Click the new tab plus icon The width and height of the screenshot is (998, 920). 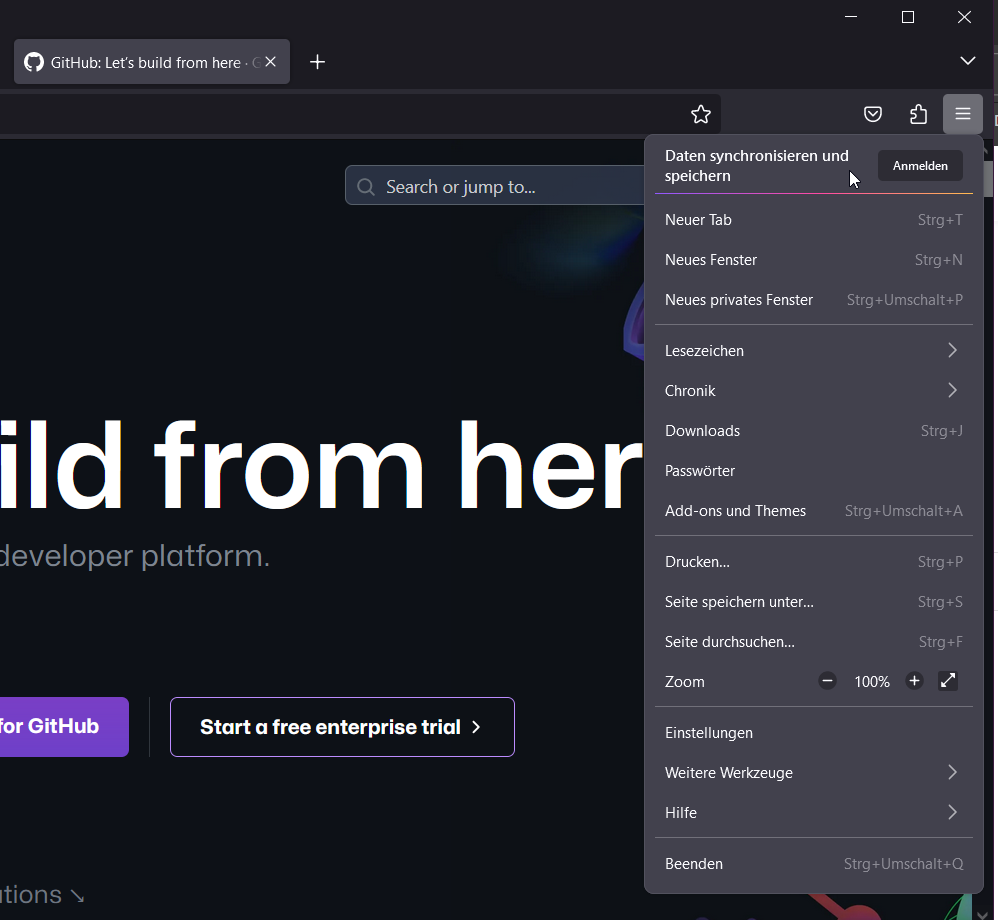pyautogui.click(x=317, y=62)
